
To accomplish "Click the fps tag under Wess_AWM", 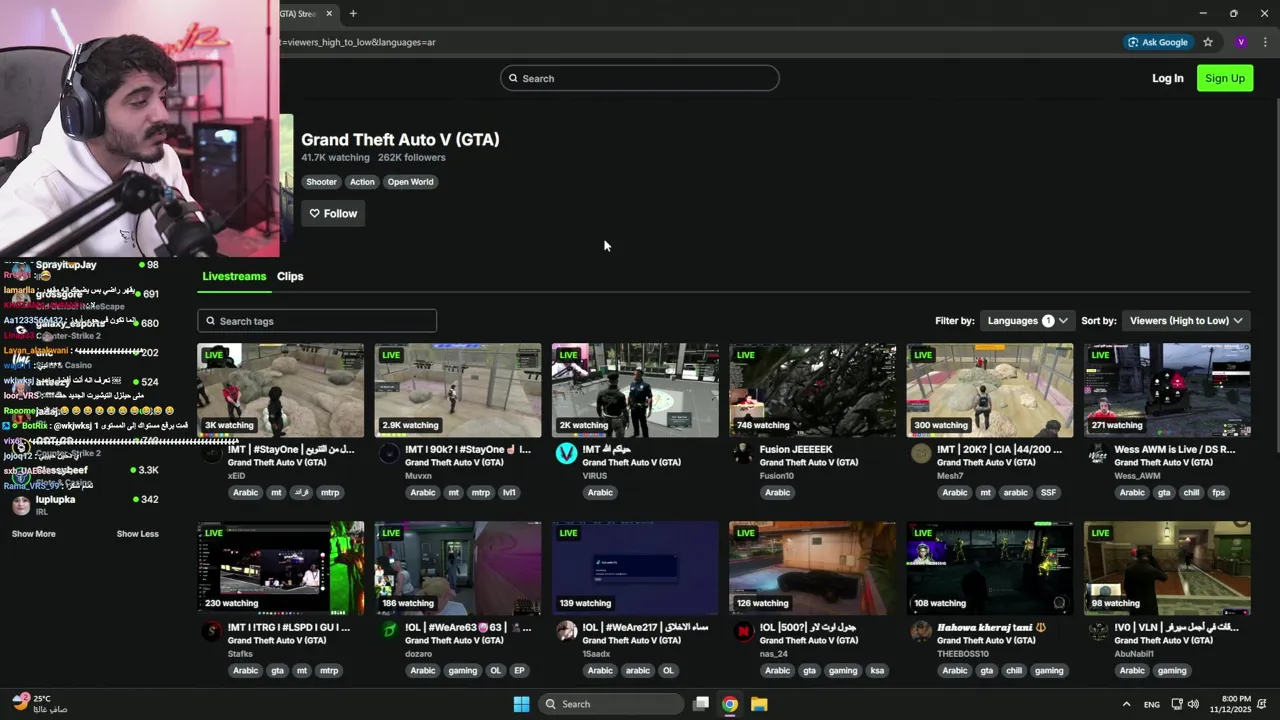I will coord(1218,493).
